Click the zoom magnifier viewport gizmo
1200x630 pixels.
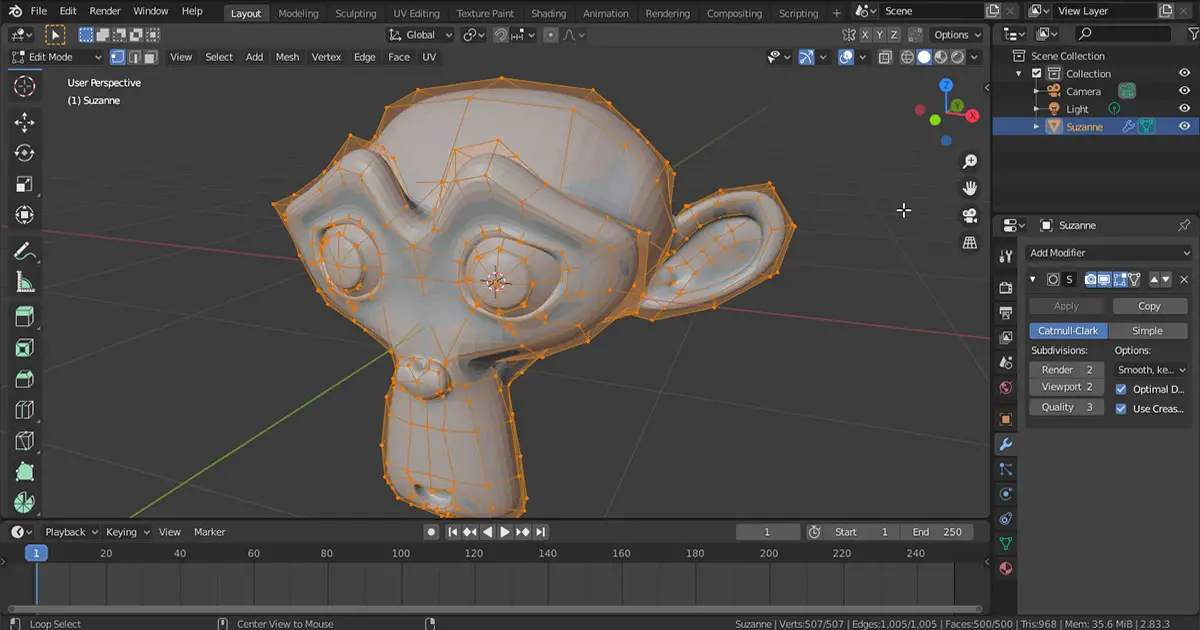click(969, 162)
